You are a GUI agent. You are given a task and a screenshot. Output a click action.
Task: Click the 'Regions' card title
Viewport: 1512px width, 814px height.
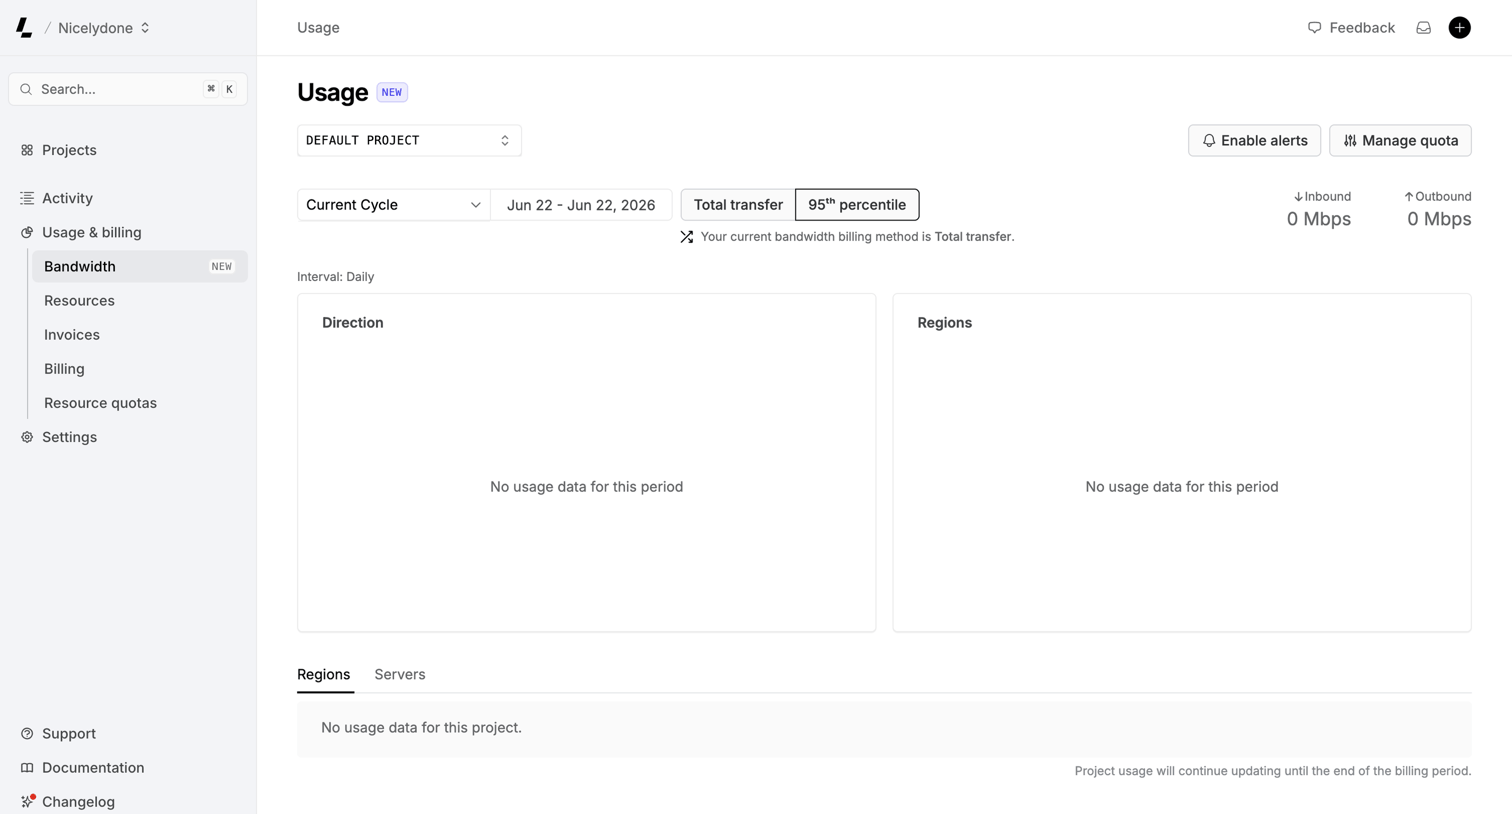(945, 323)
